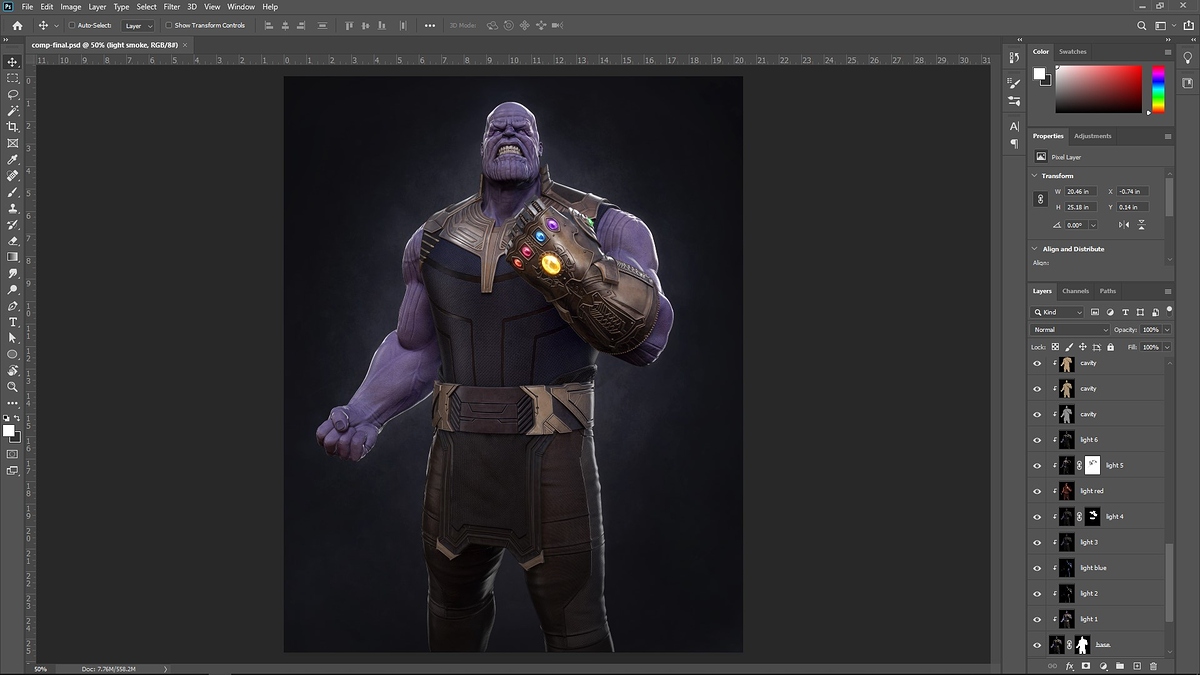
Task: Switch to the Channels tab
Action: pos(1076,291)
